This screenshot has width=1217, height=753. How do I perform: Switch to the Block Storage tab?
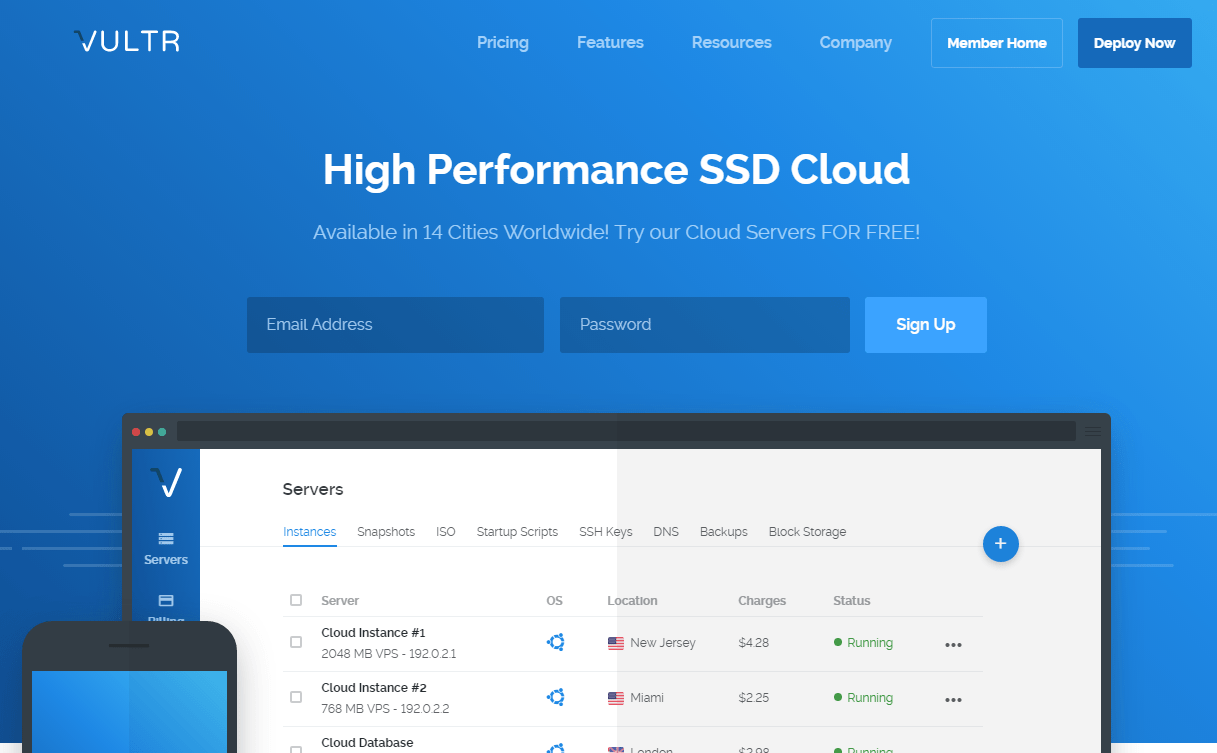807,532
